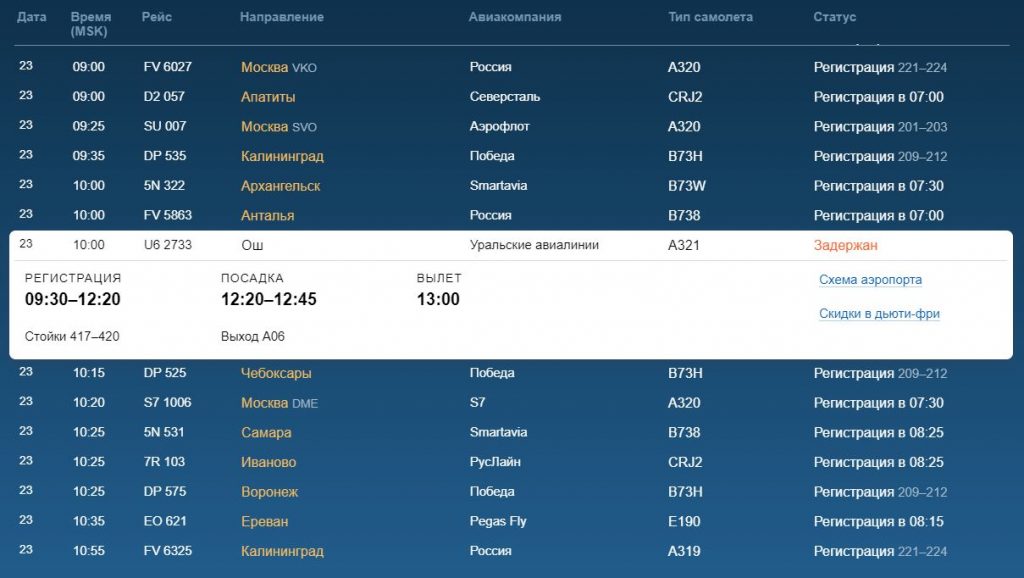The width and height of the screenshot is (1024, 578).
Task: Open the Воронеж destination link
Action: pos(269,492)
